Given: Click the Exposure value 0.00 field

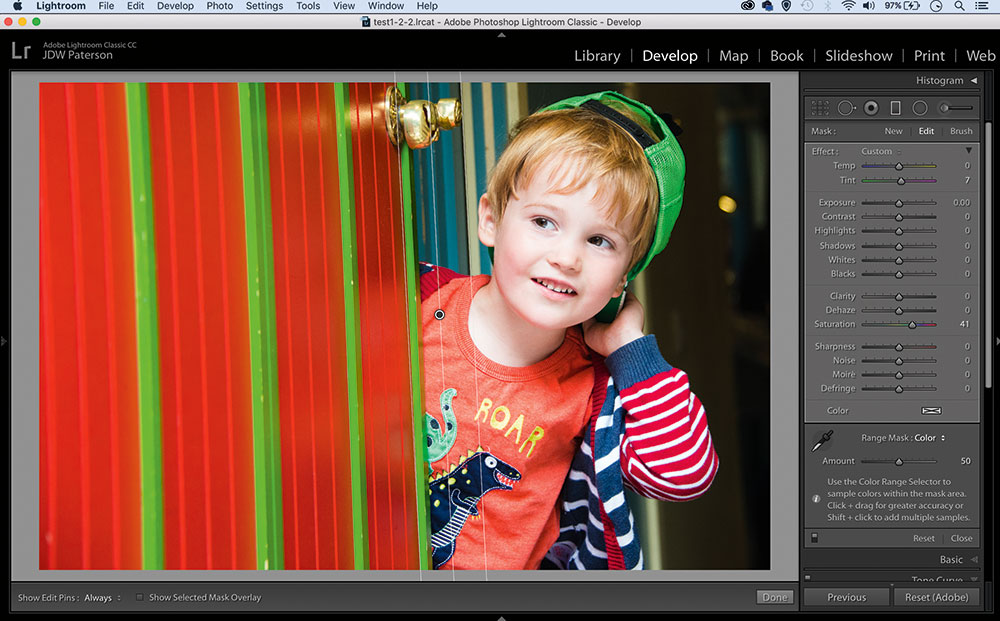Looking at the screenshot, I should 961,203.
